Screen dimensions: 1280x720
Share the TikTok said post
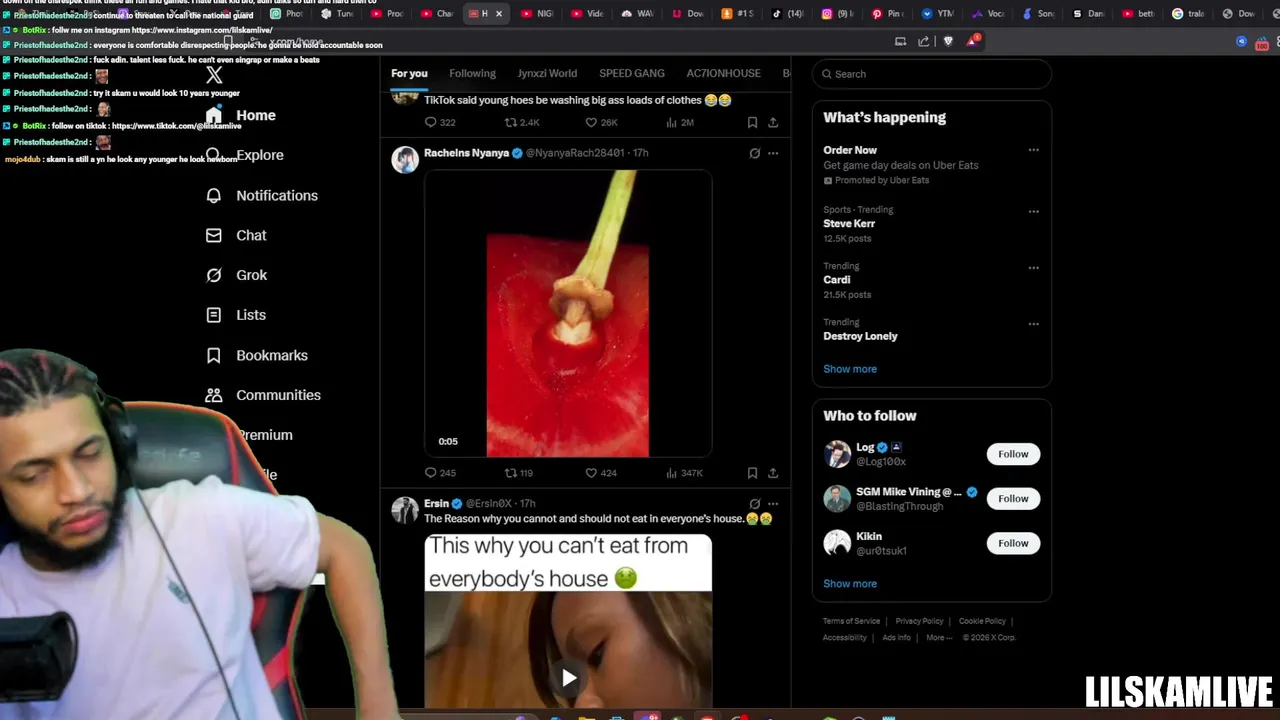click(773, 123)
